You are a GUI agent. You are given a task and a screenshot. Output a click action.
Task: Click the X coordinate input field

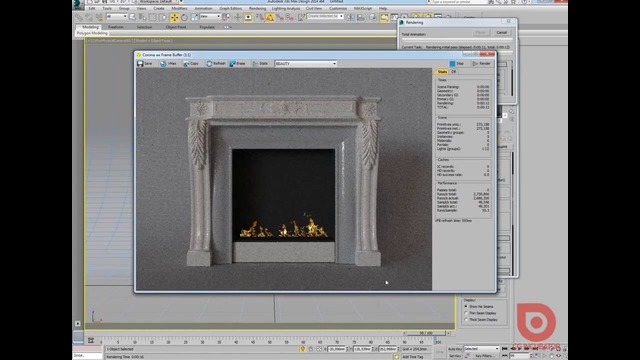click(336, 349)
